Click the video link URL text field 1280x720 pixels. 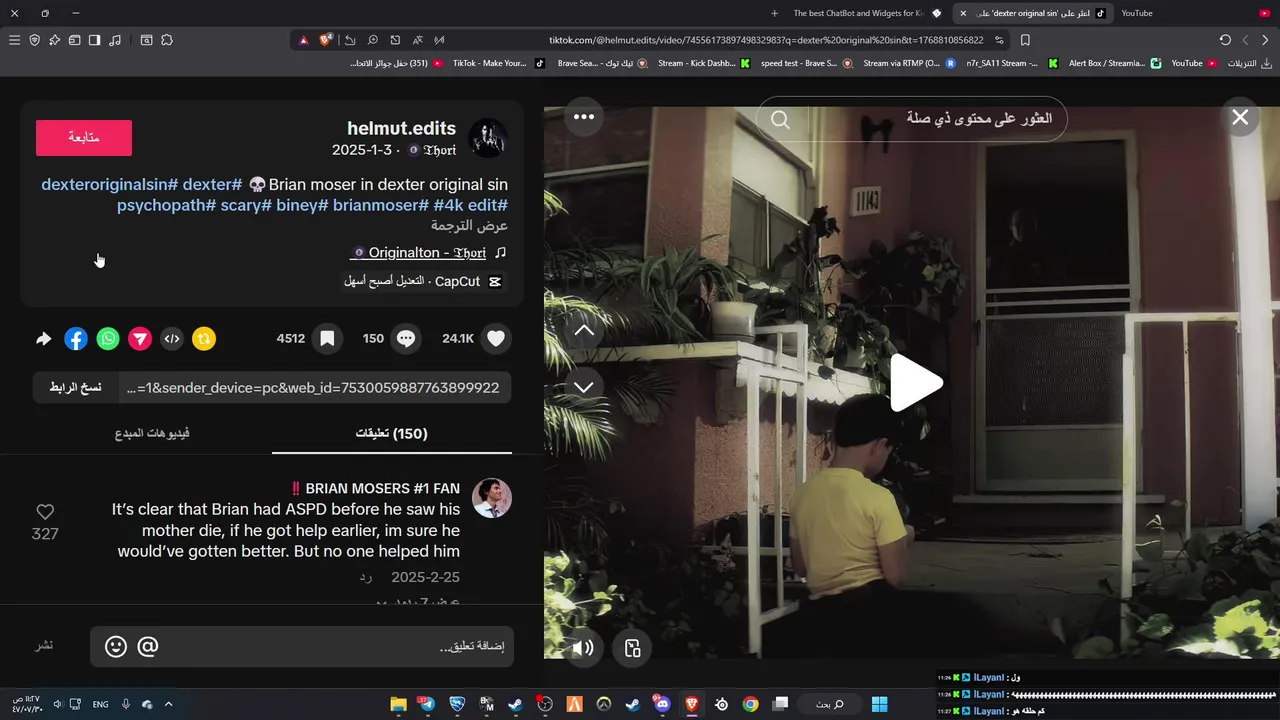tap(314, 388)
